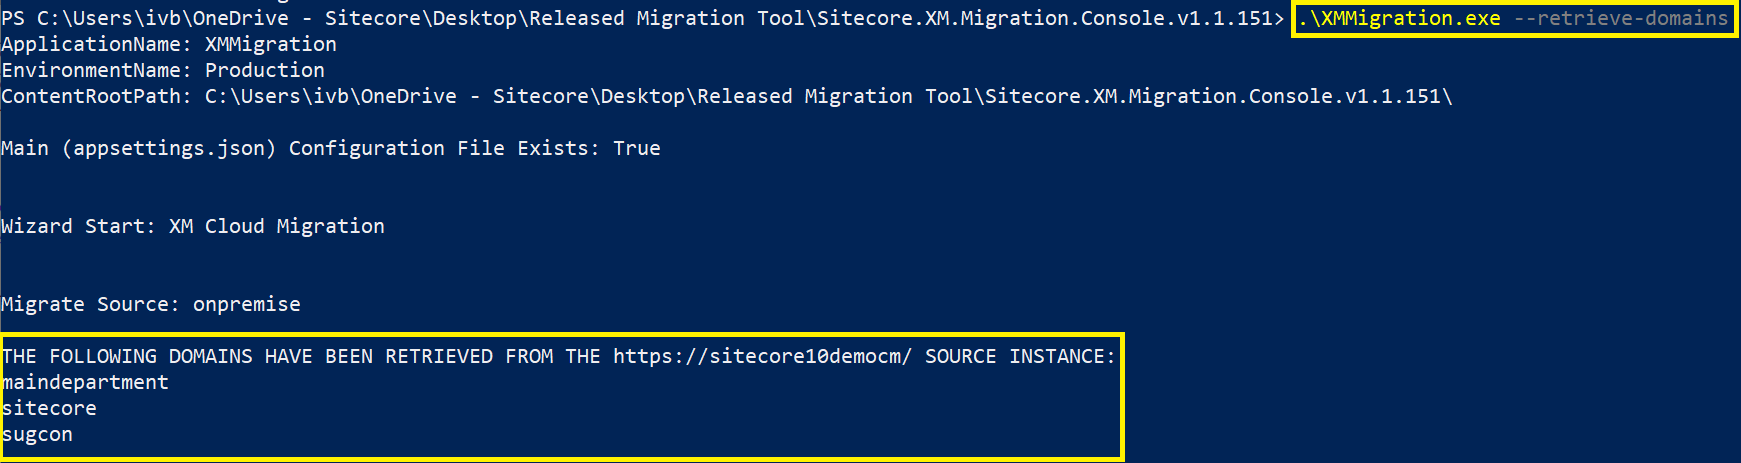Screen dimensions: 1741x463
Task: Click the SOURCE INSTANCE: text
Action: [x=1019, y=357]
